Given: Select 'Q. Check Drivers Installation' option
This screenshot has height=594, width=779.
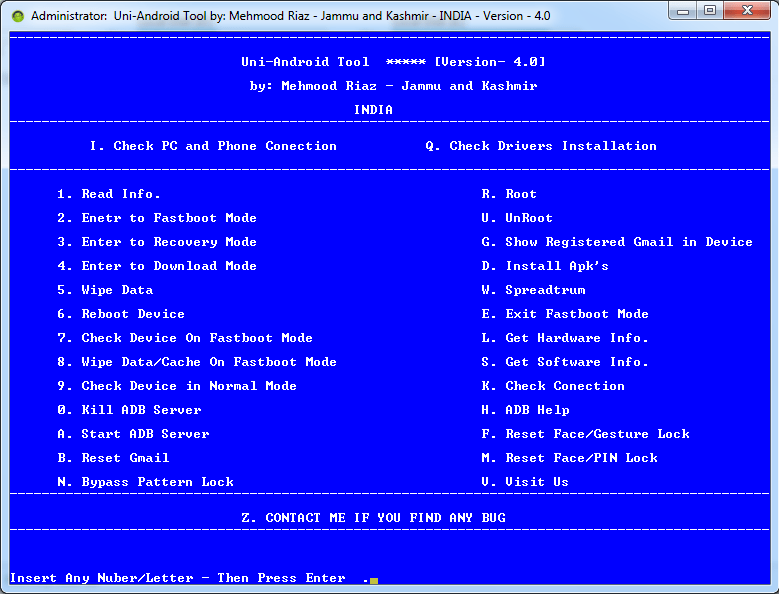Looking at the screenshot, I should coord(541,146).
